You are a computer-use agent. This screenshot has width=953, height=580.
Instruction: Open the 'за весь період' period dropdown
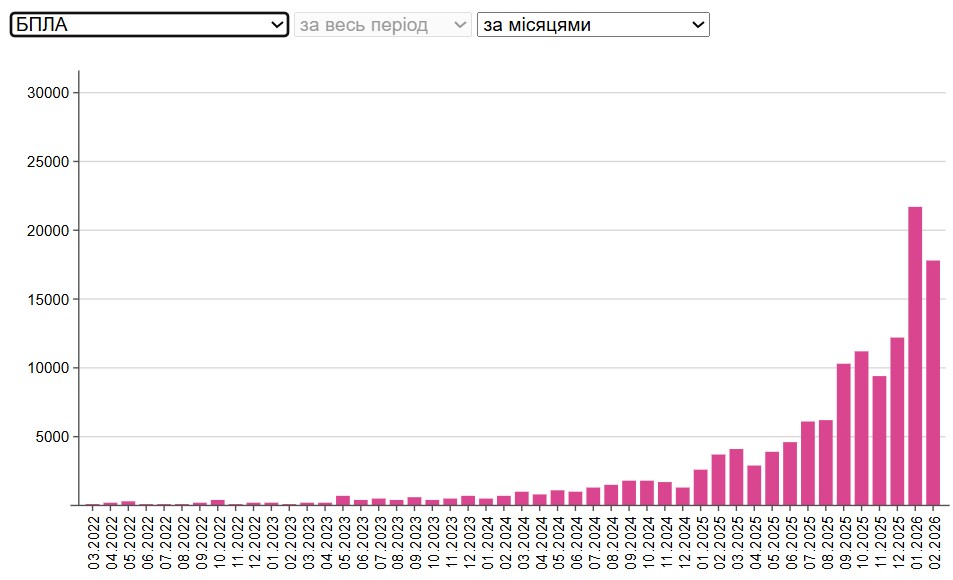(382, 25)
